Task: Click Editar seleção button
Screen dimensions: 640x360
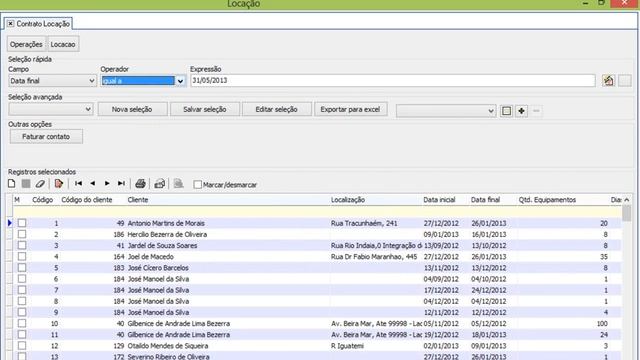Action: pyautogui.click(x=276, y=109)
